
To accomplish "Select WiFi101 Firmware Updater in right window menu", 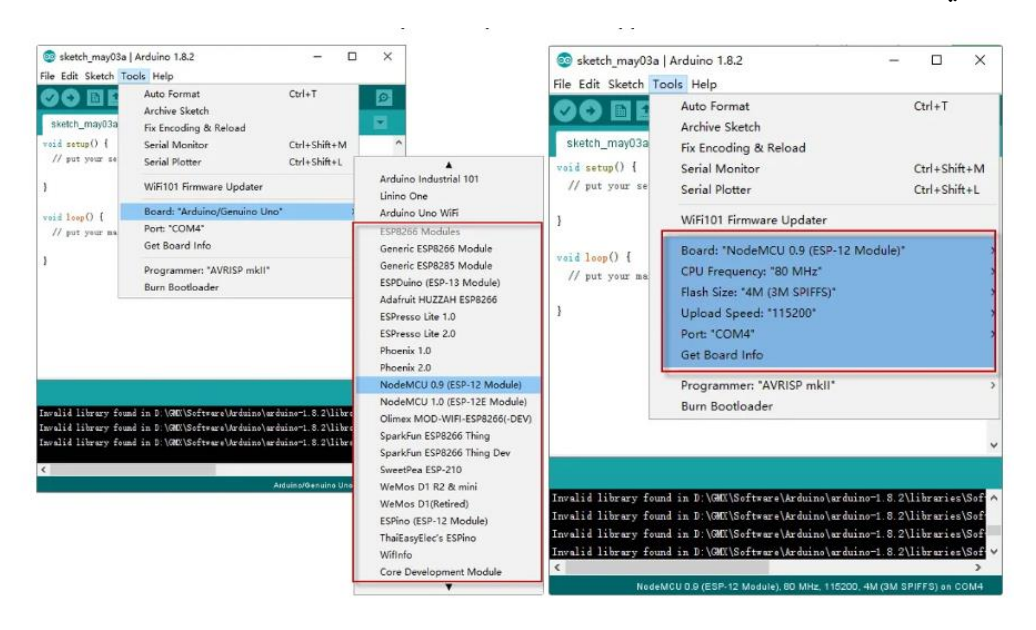I will coord(753,220).
